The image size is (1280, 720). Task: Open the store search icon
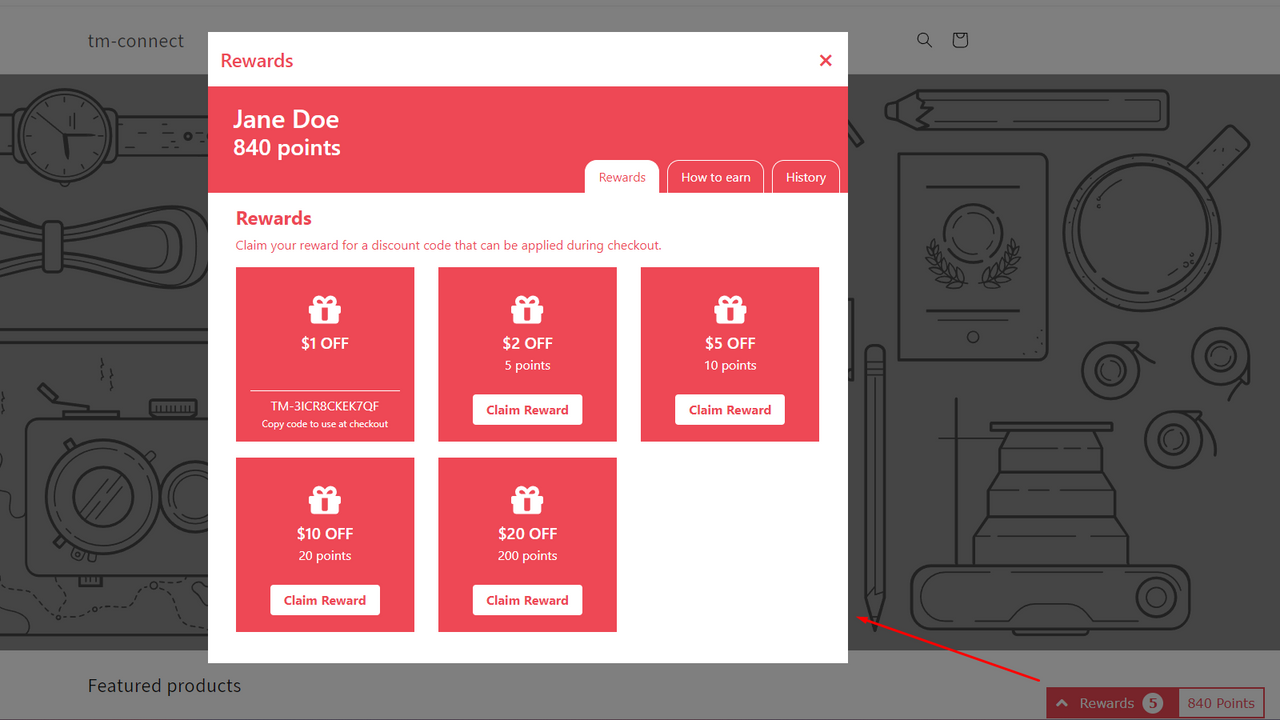pos(924,40)
